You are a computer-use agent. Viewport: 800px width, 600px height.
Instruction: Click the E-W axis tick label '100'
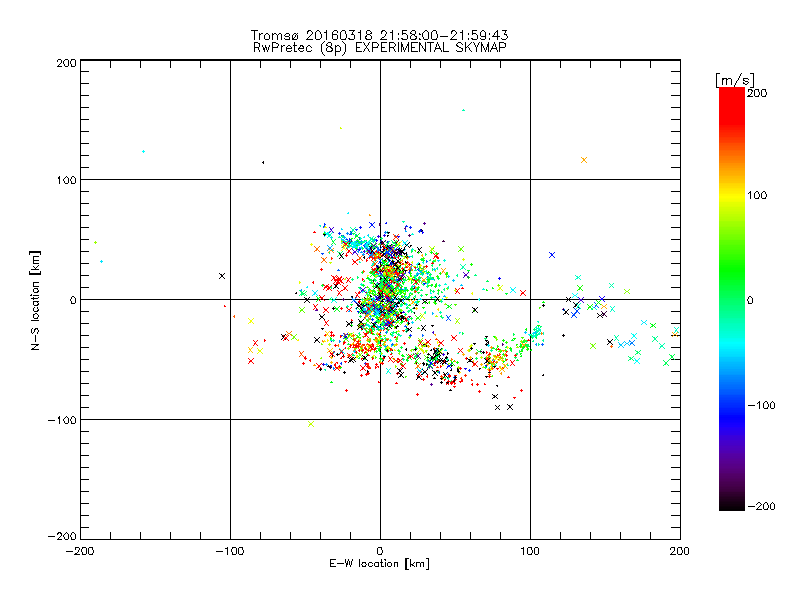pyautogui.click(x=530, y=551)
